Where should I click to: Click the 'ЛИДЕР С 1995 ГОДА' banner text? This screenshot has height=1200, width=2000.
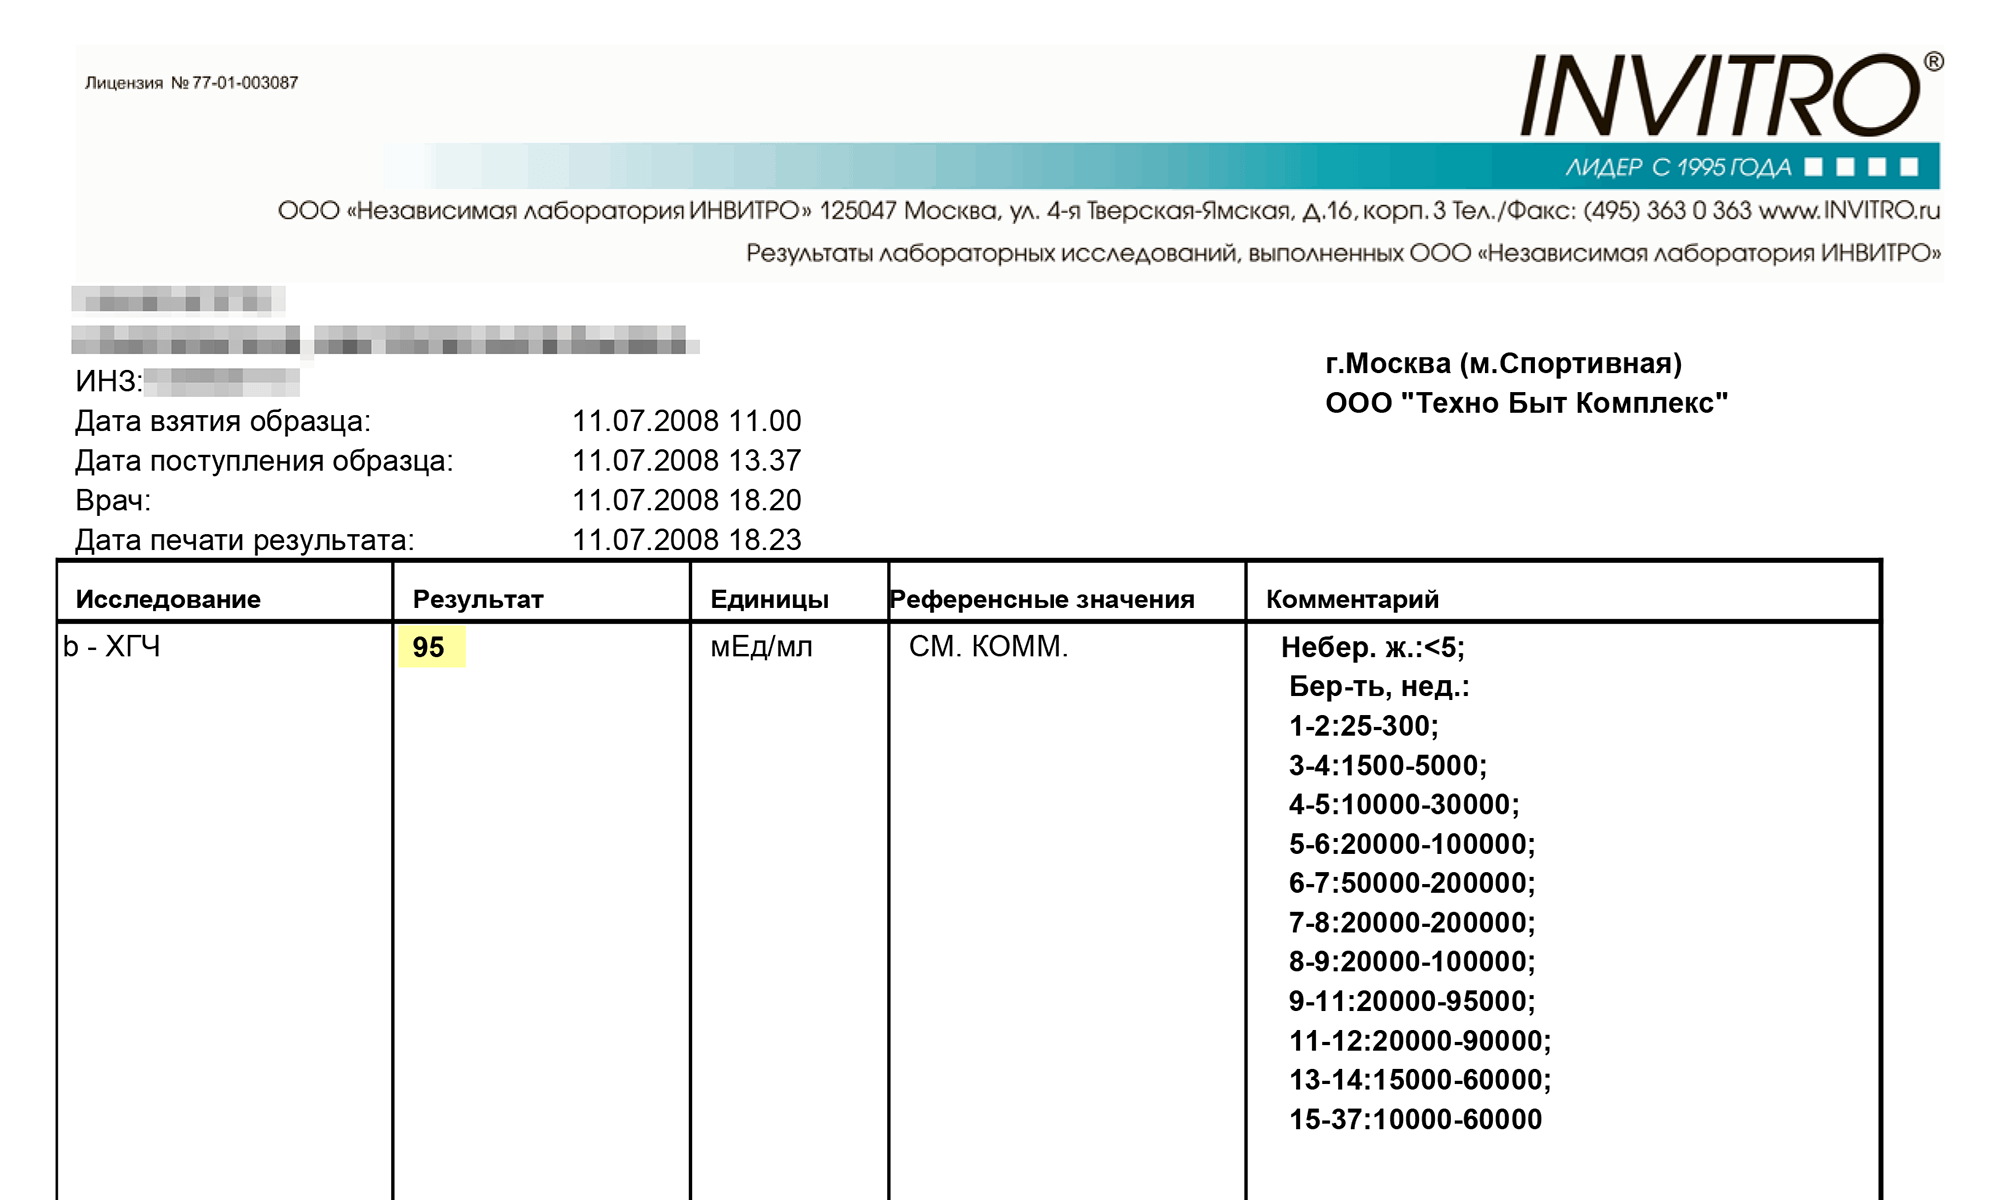pyautogui.click(x=1679, y=167)
